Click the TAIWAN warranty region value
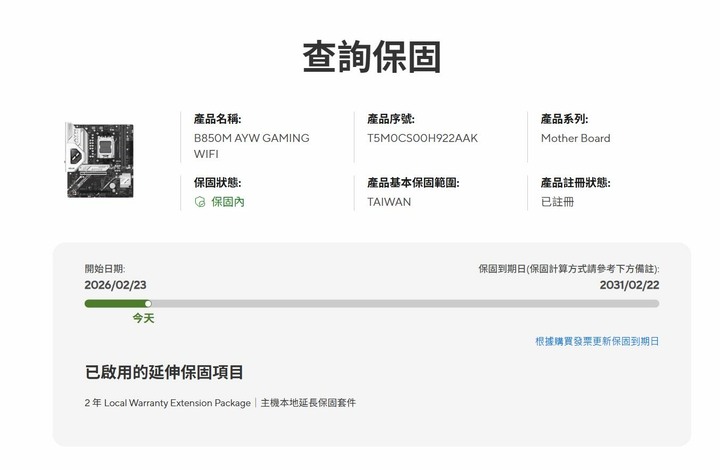720x470 pixels. pos(389,202)
